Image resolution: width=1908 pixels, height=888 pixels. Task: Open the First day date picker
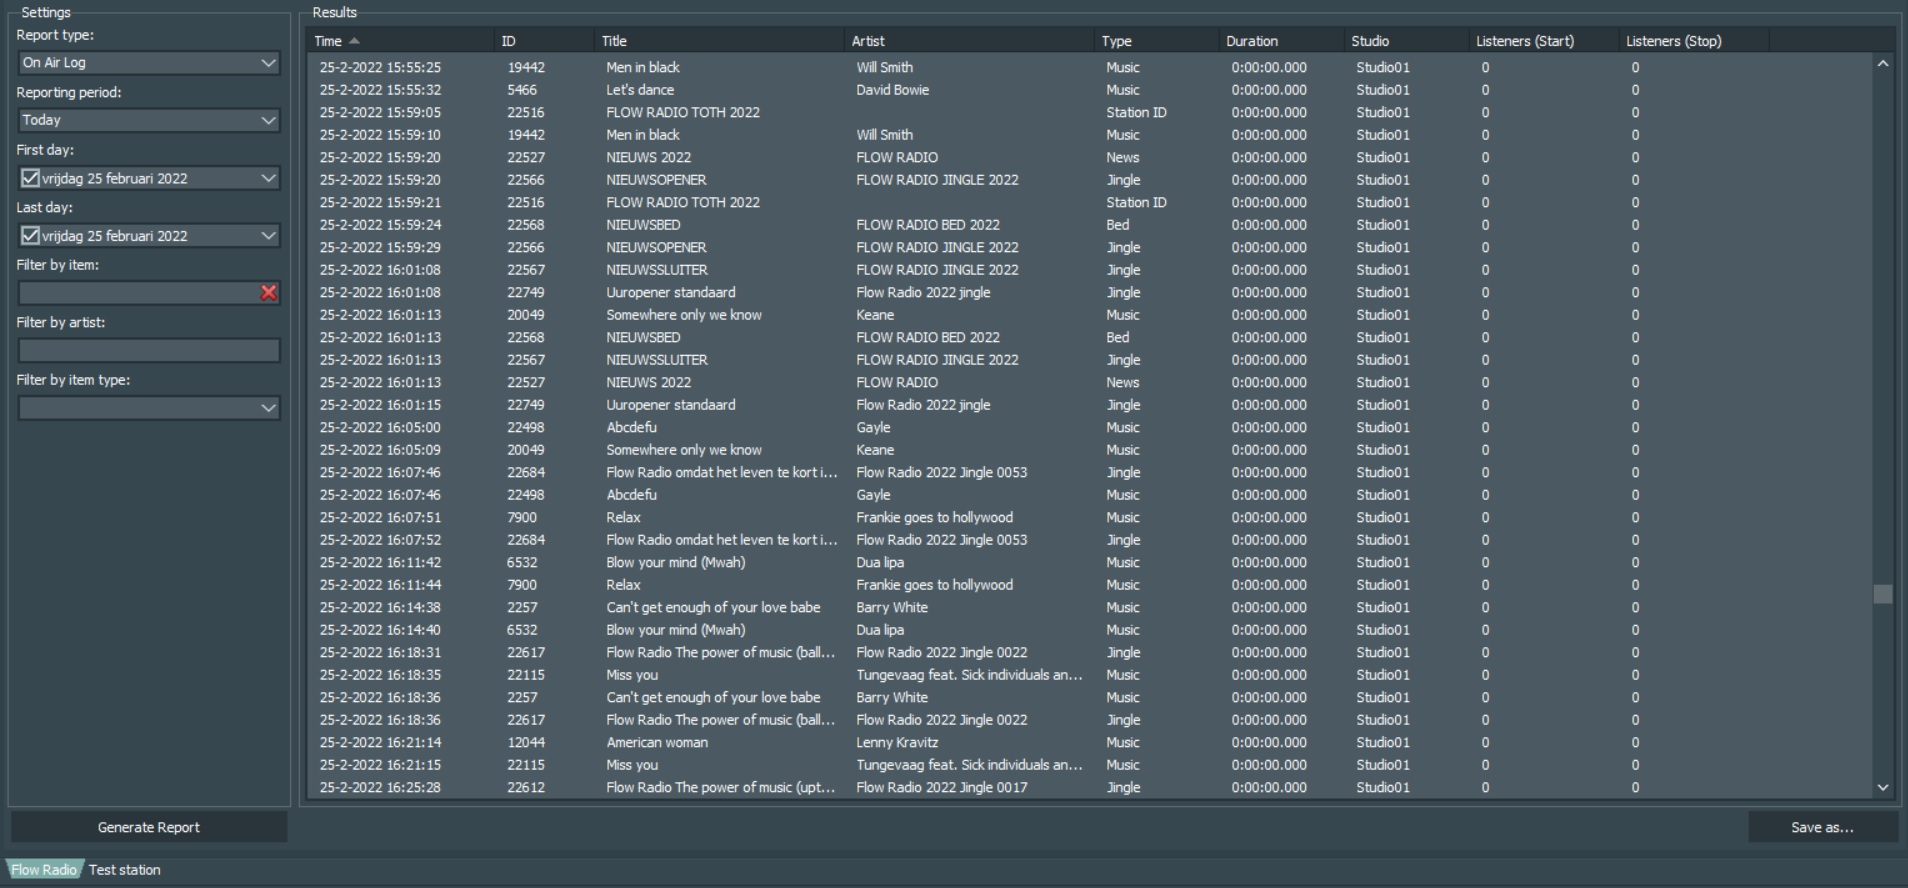click(x=267, y=178)
